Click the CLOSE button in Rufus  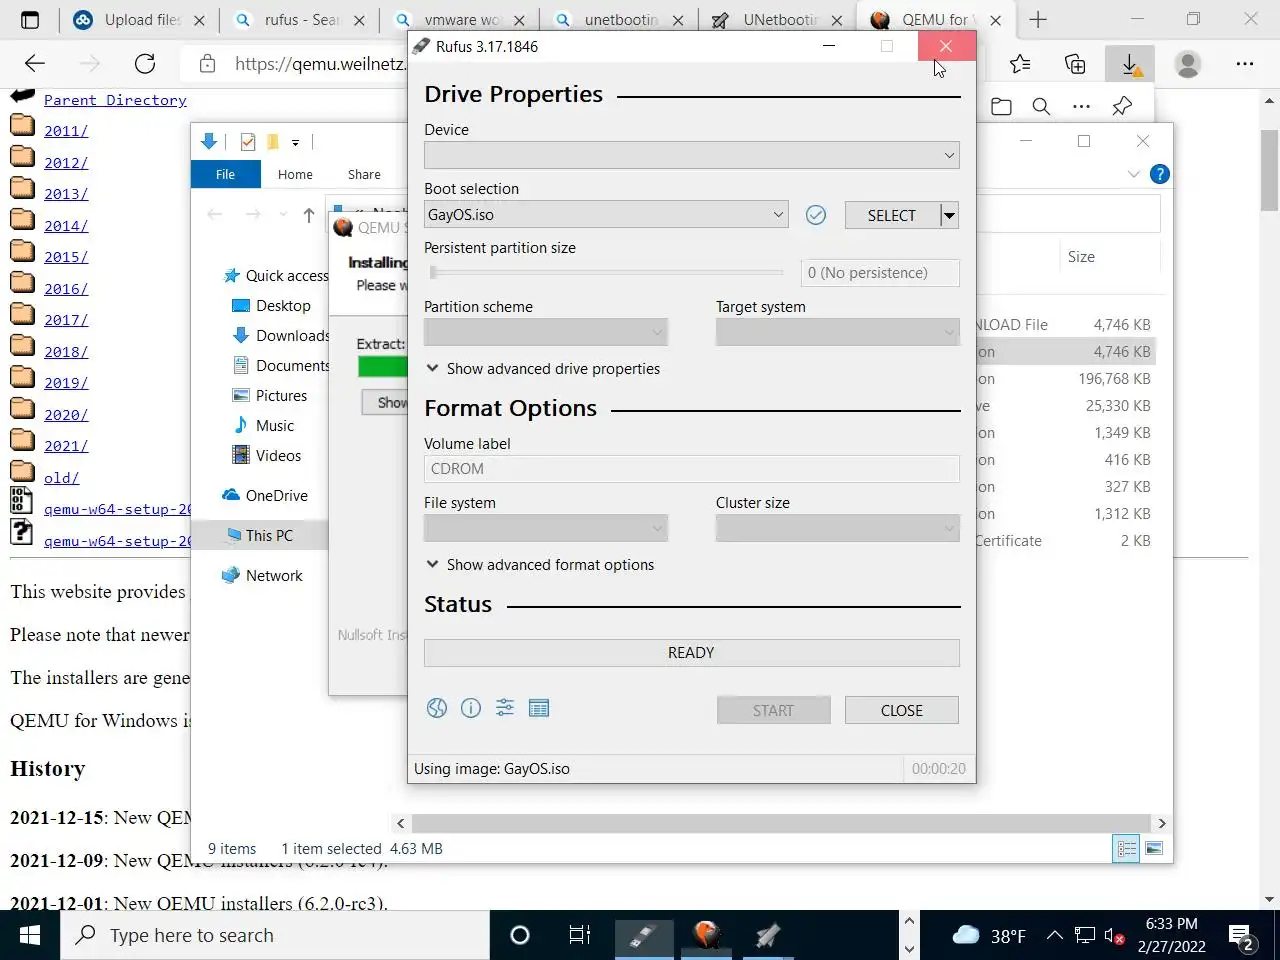click(x=902, y=710)
